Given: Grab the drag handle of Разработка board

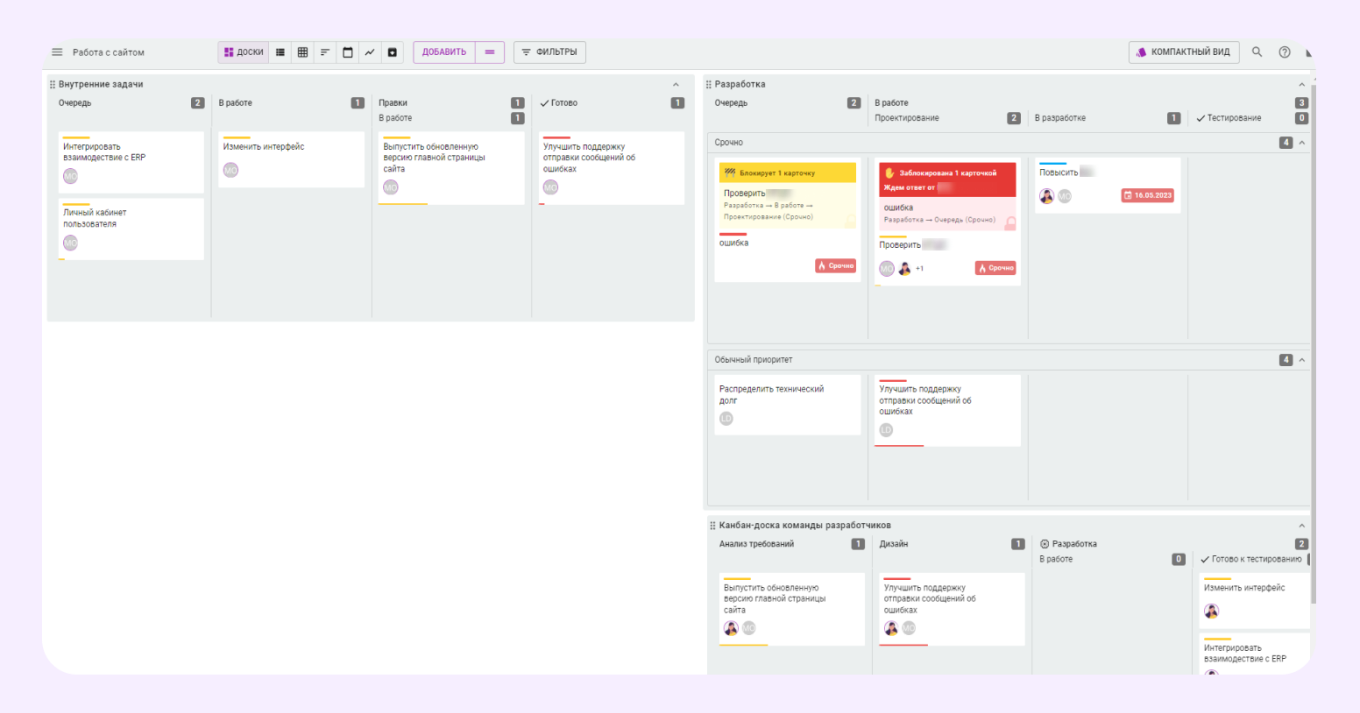Looking at the screenshot, I should click(709, 85).
